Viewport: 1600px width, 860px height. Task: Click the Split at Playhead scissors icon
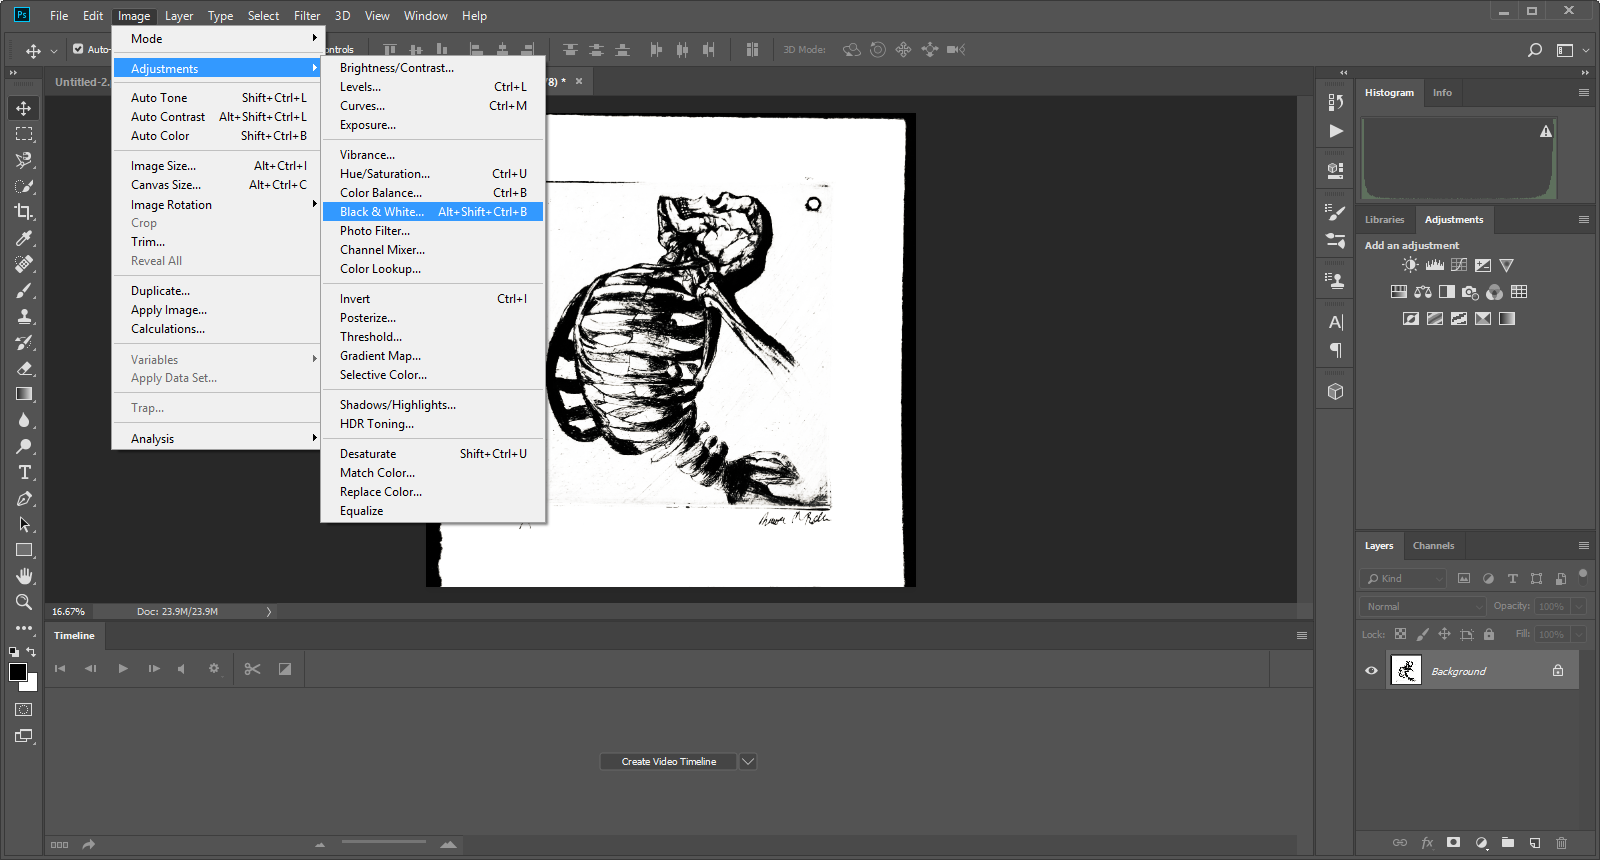tap(252, 669)
